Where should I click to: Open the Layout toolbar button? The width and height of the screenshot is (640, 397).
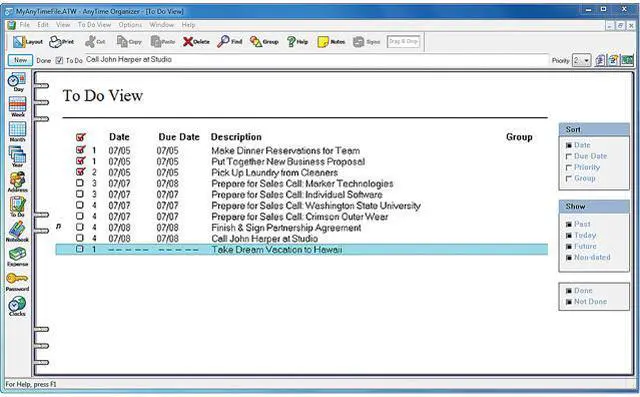(x=27, y=42)
